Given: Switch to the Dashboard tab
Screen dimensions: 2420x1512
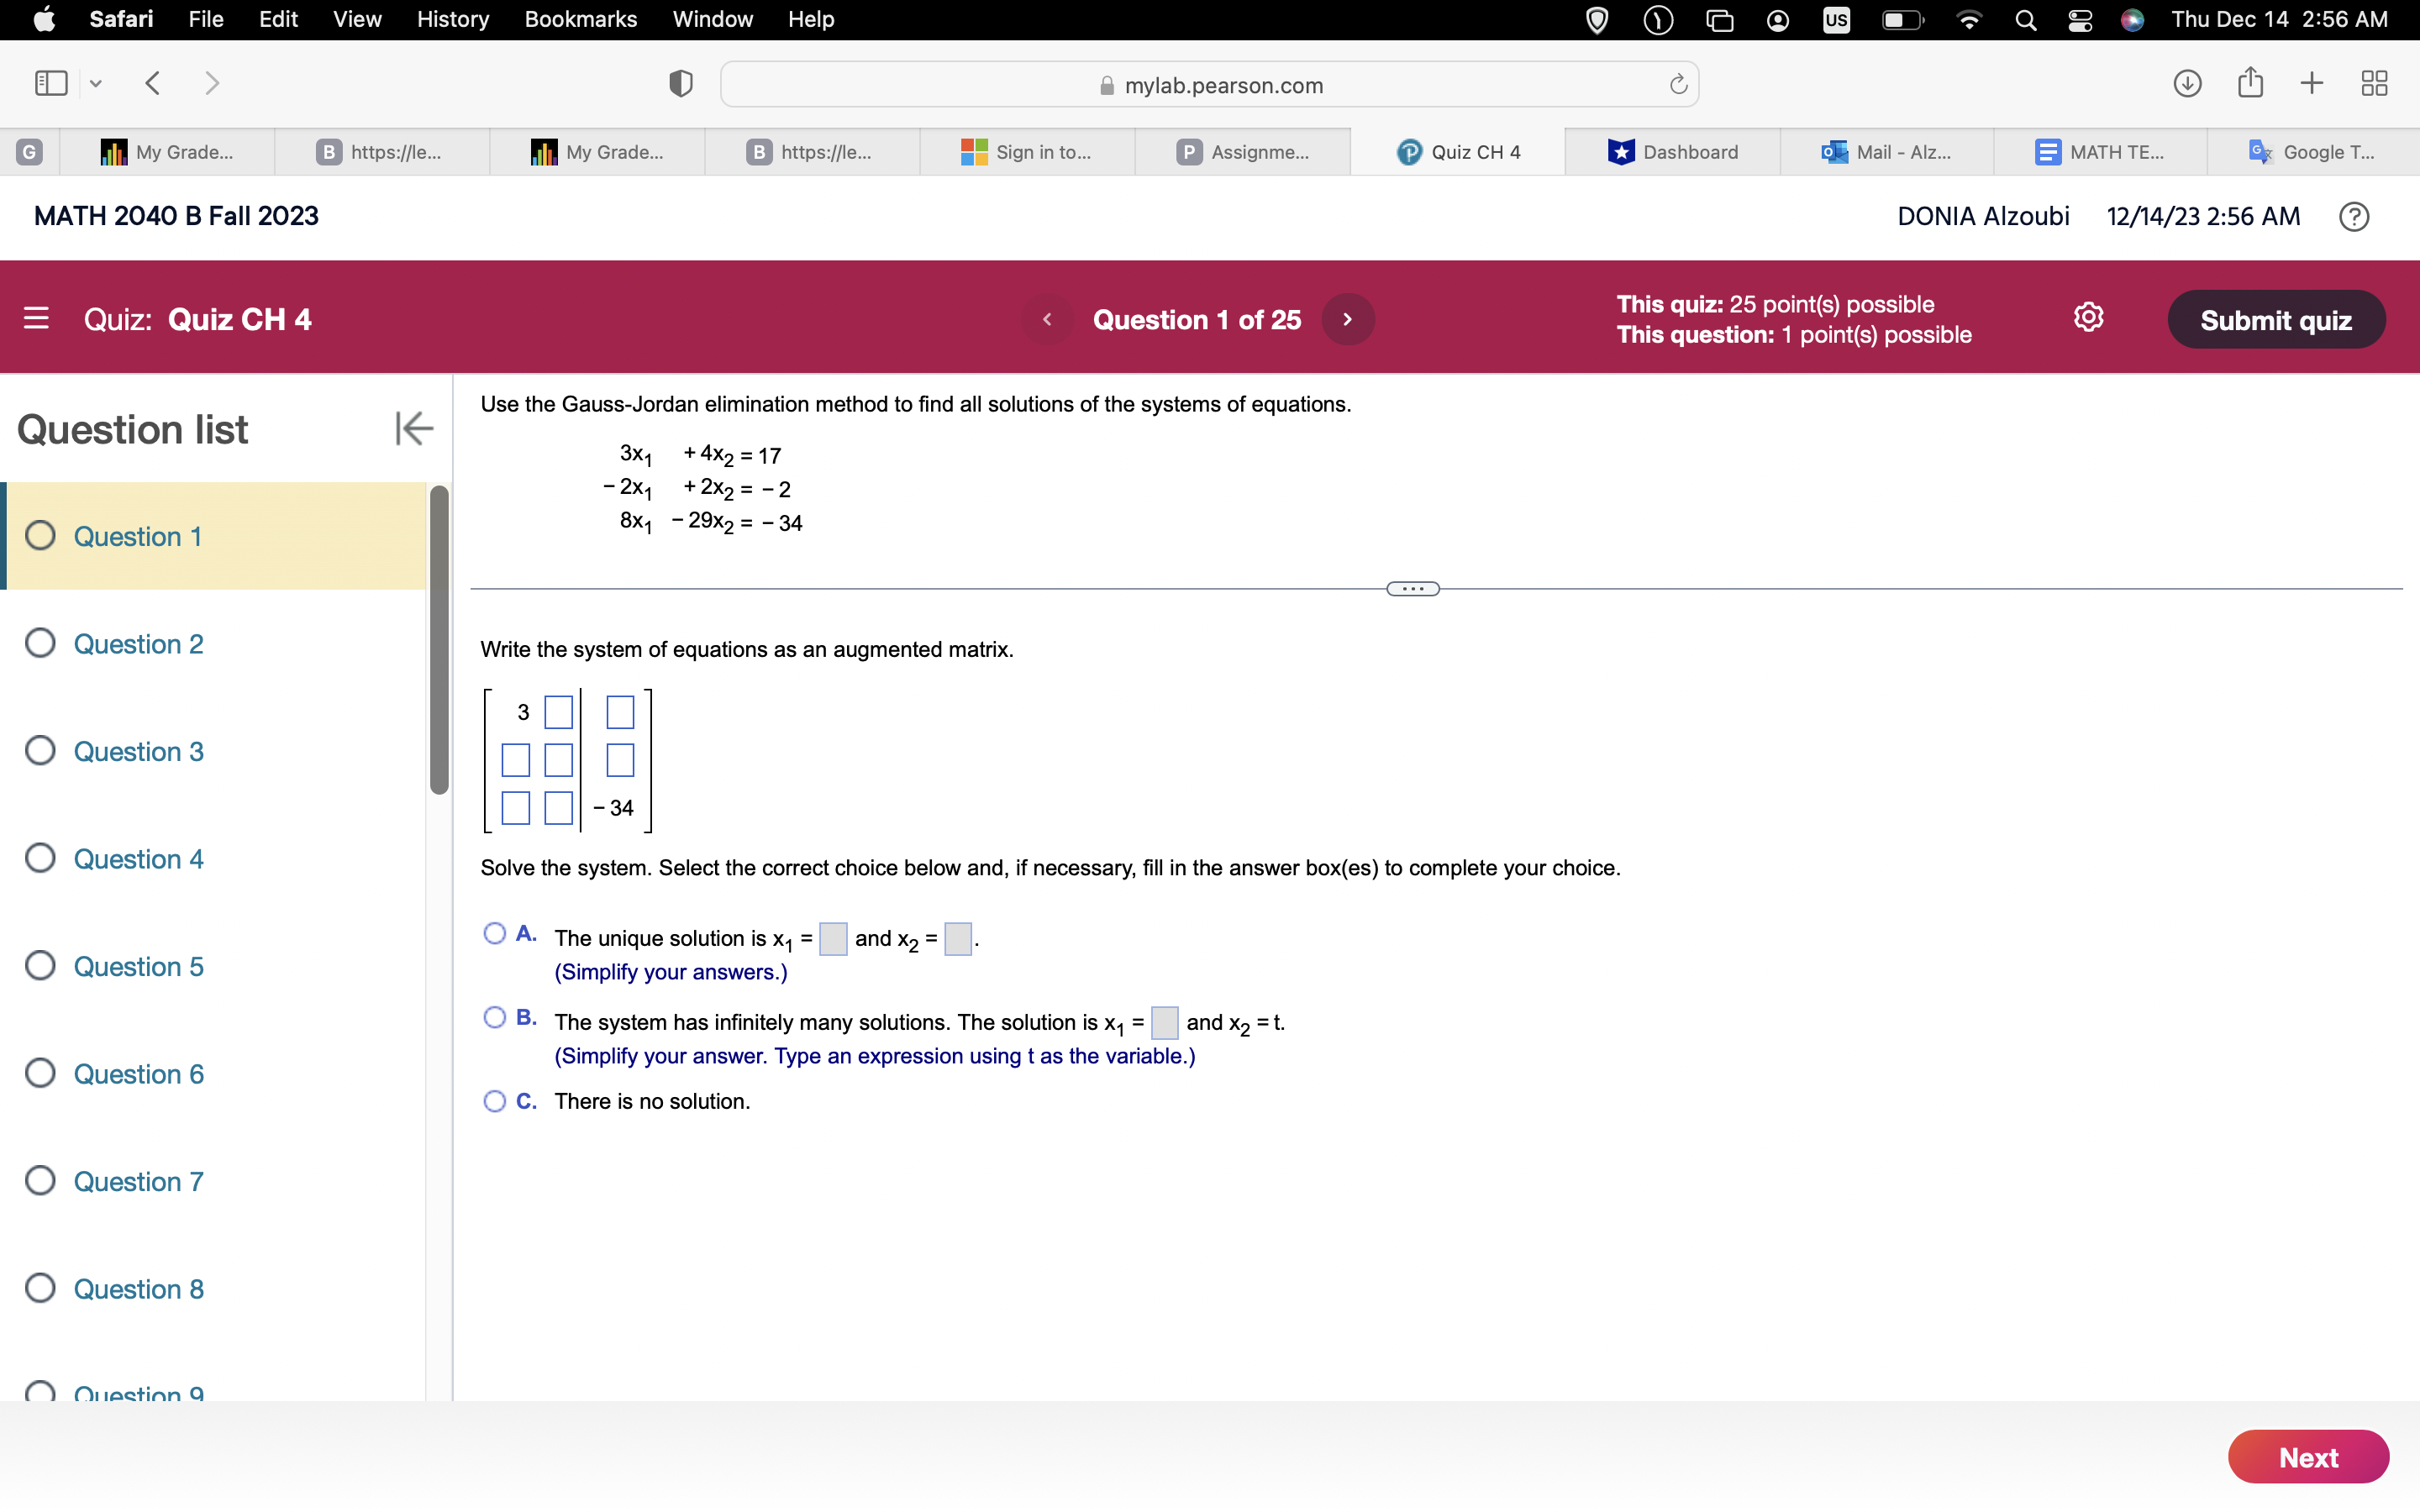Looking at the screenshot, I should (x=1689, y=152).
